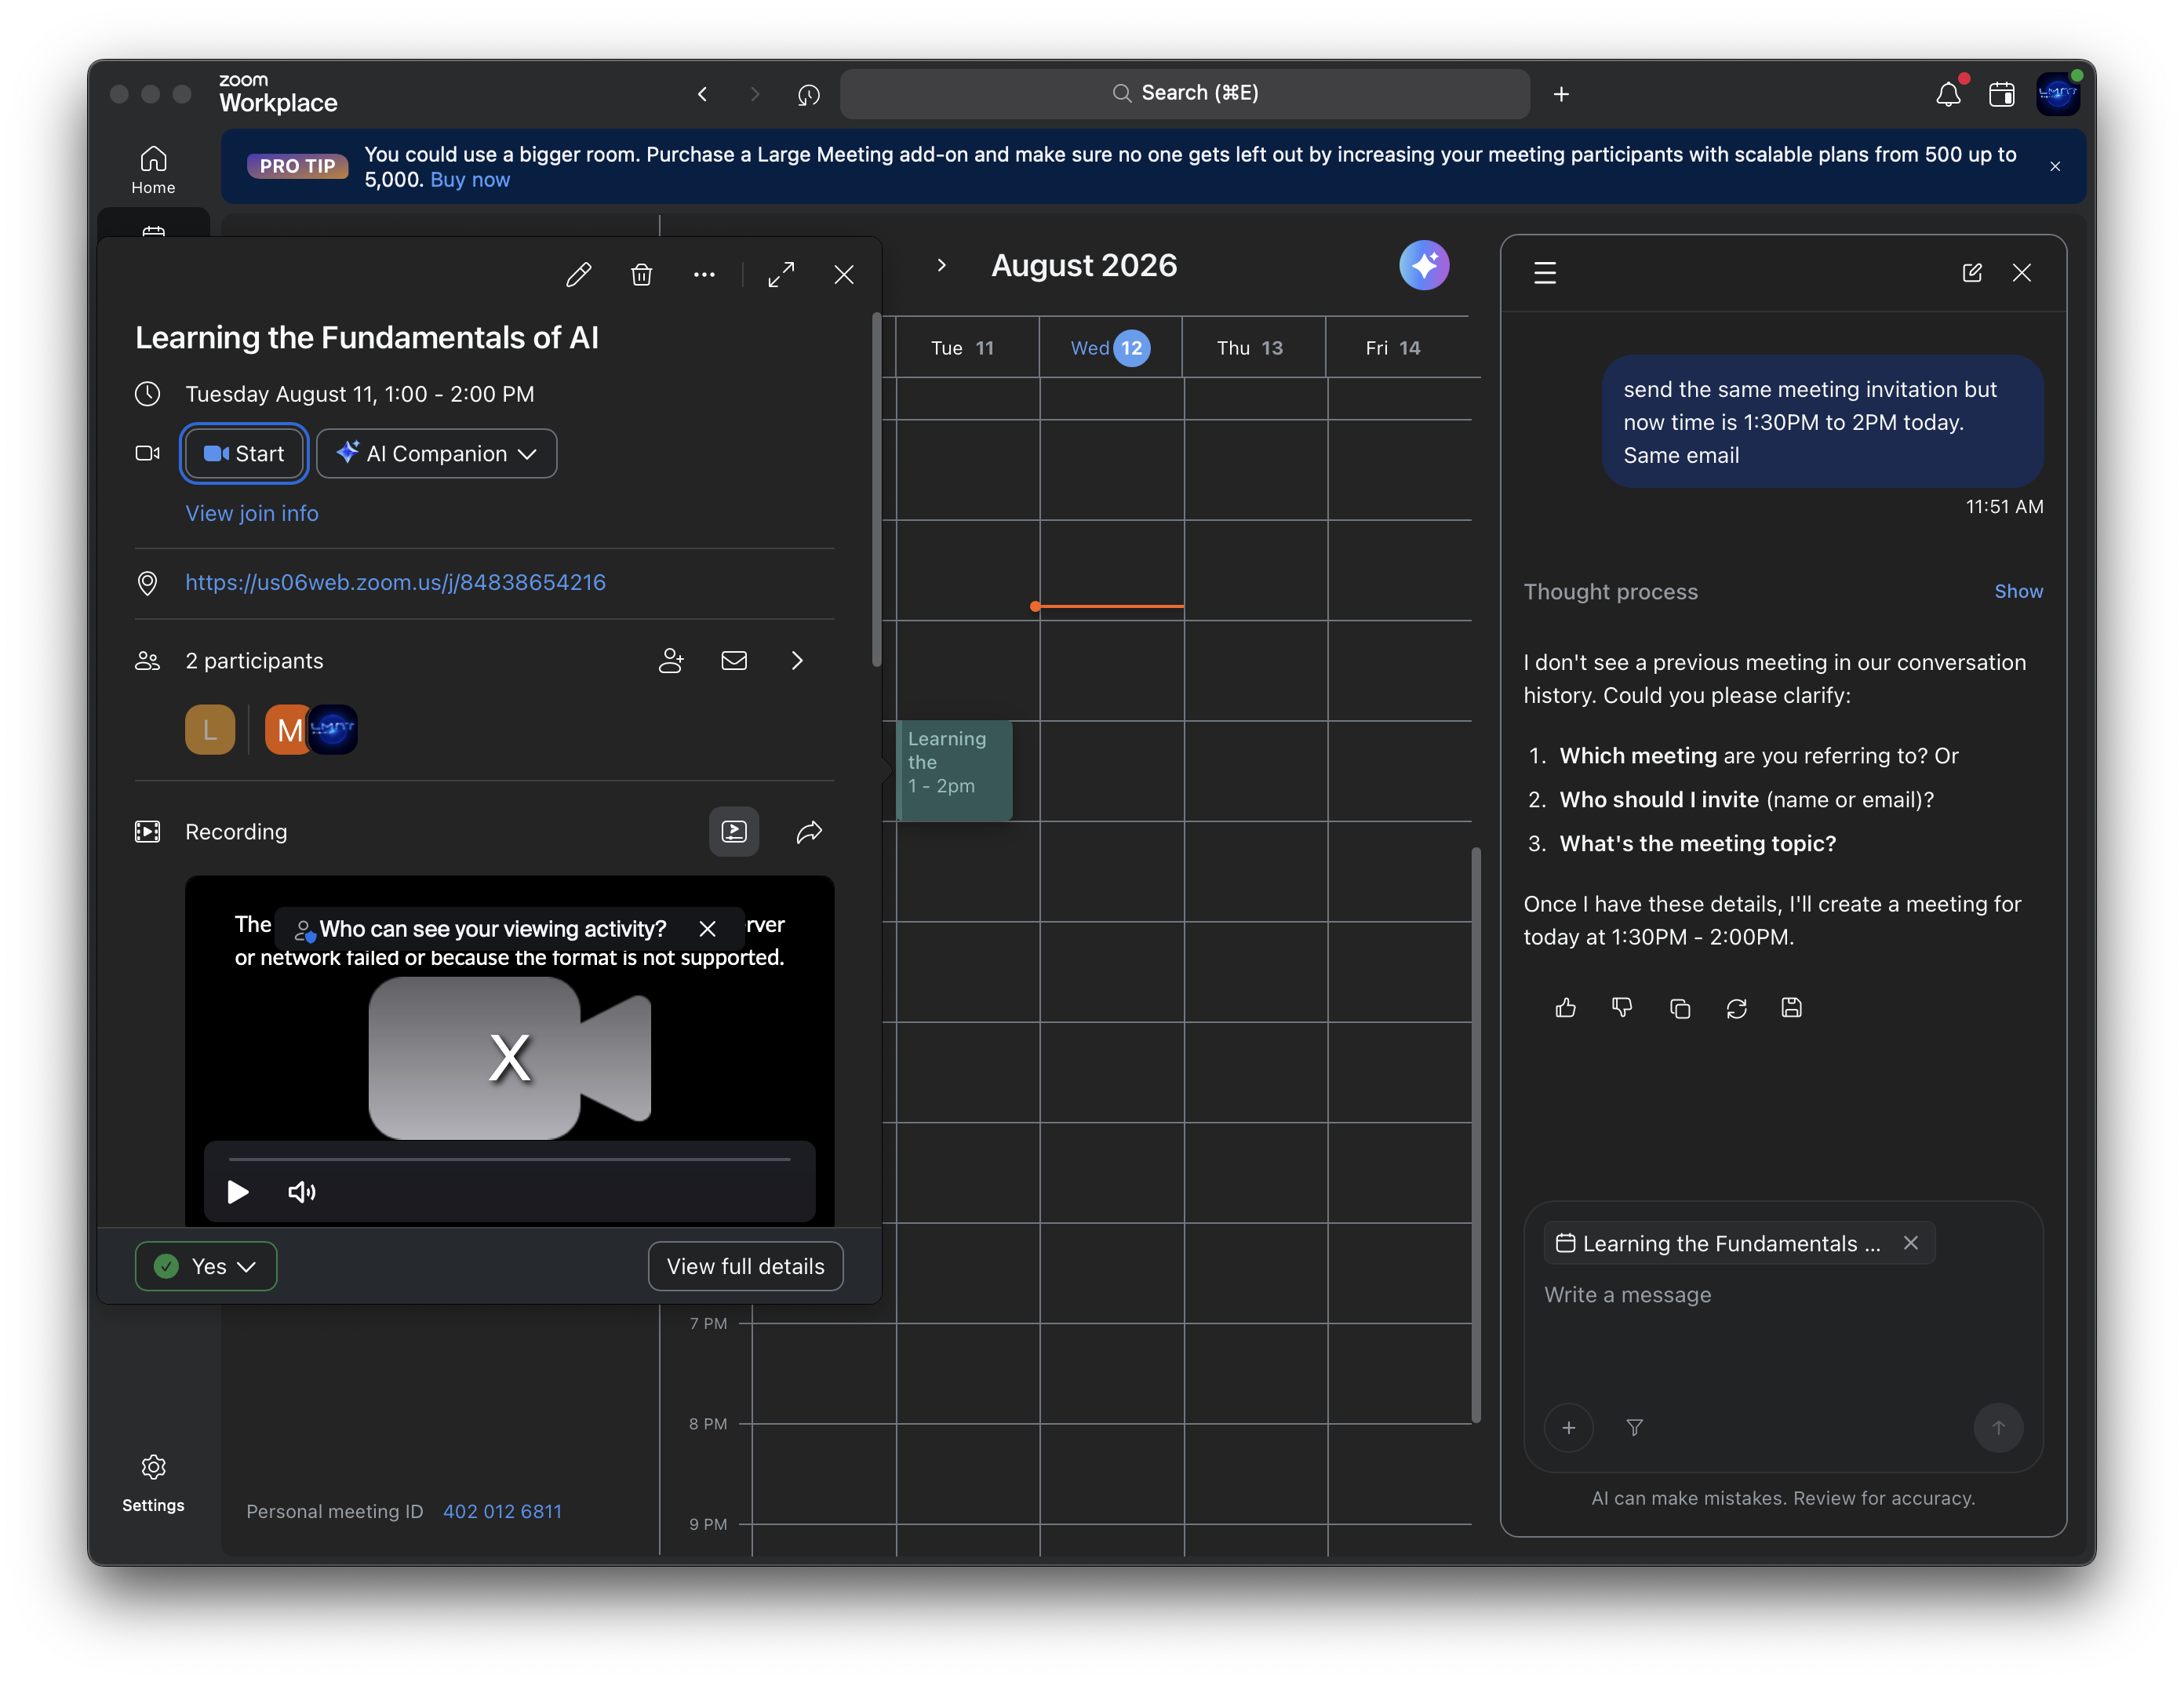Click the plus button beside search
2184x1682 pixels.
tap(1561, 94)
